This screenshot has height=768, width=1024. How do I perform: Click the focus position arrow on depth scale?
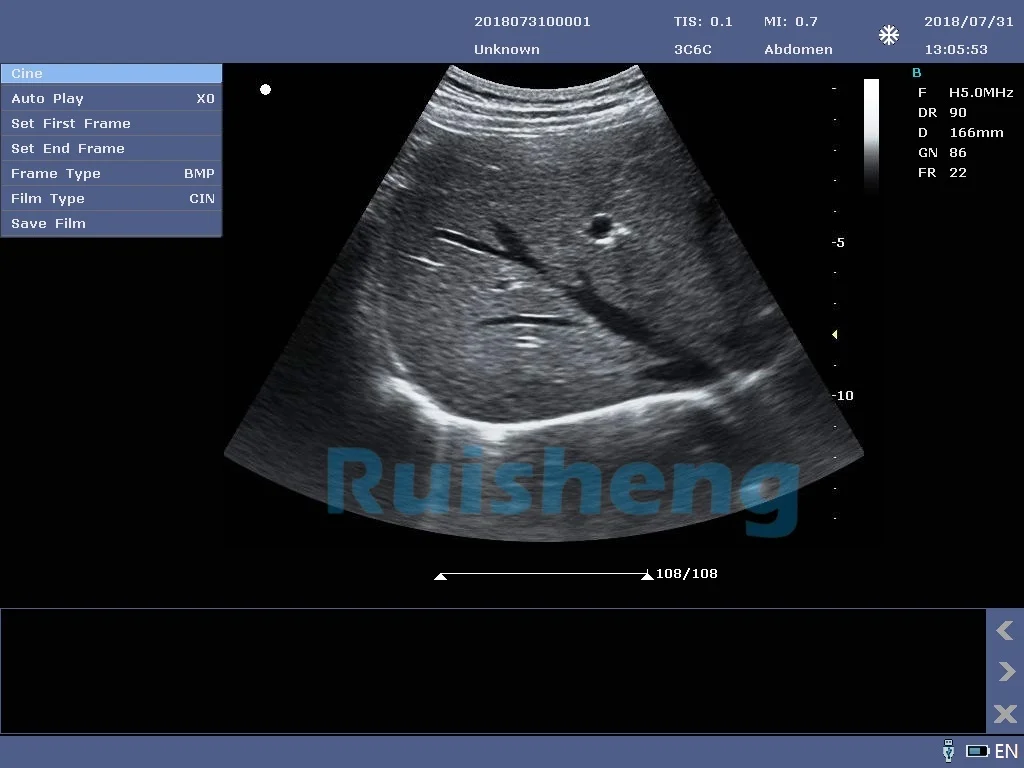pos(835,335)
